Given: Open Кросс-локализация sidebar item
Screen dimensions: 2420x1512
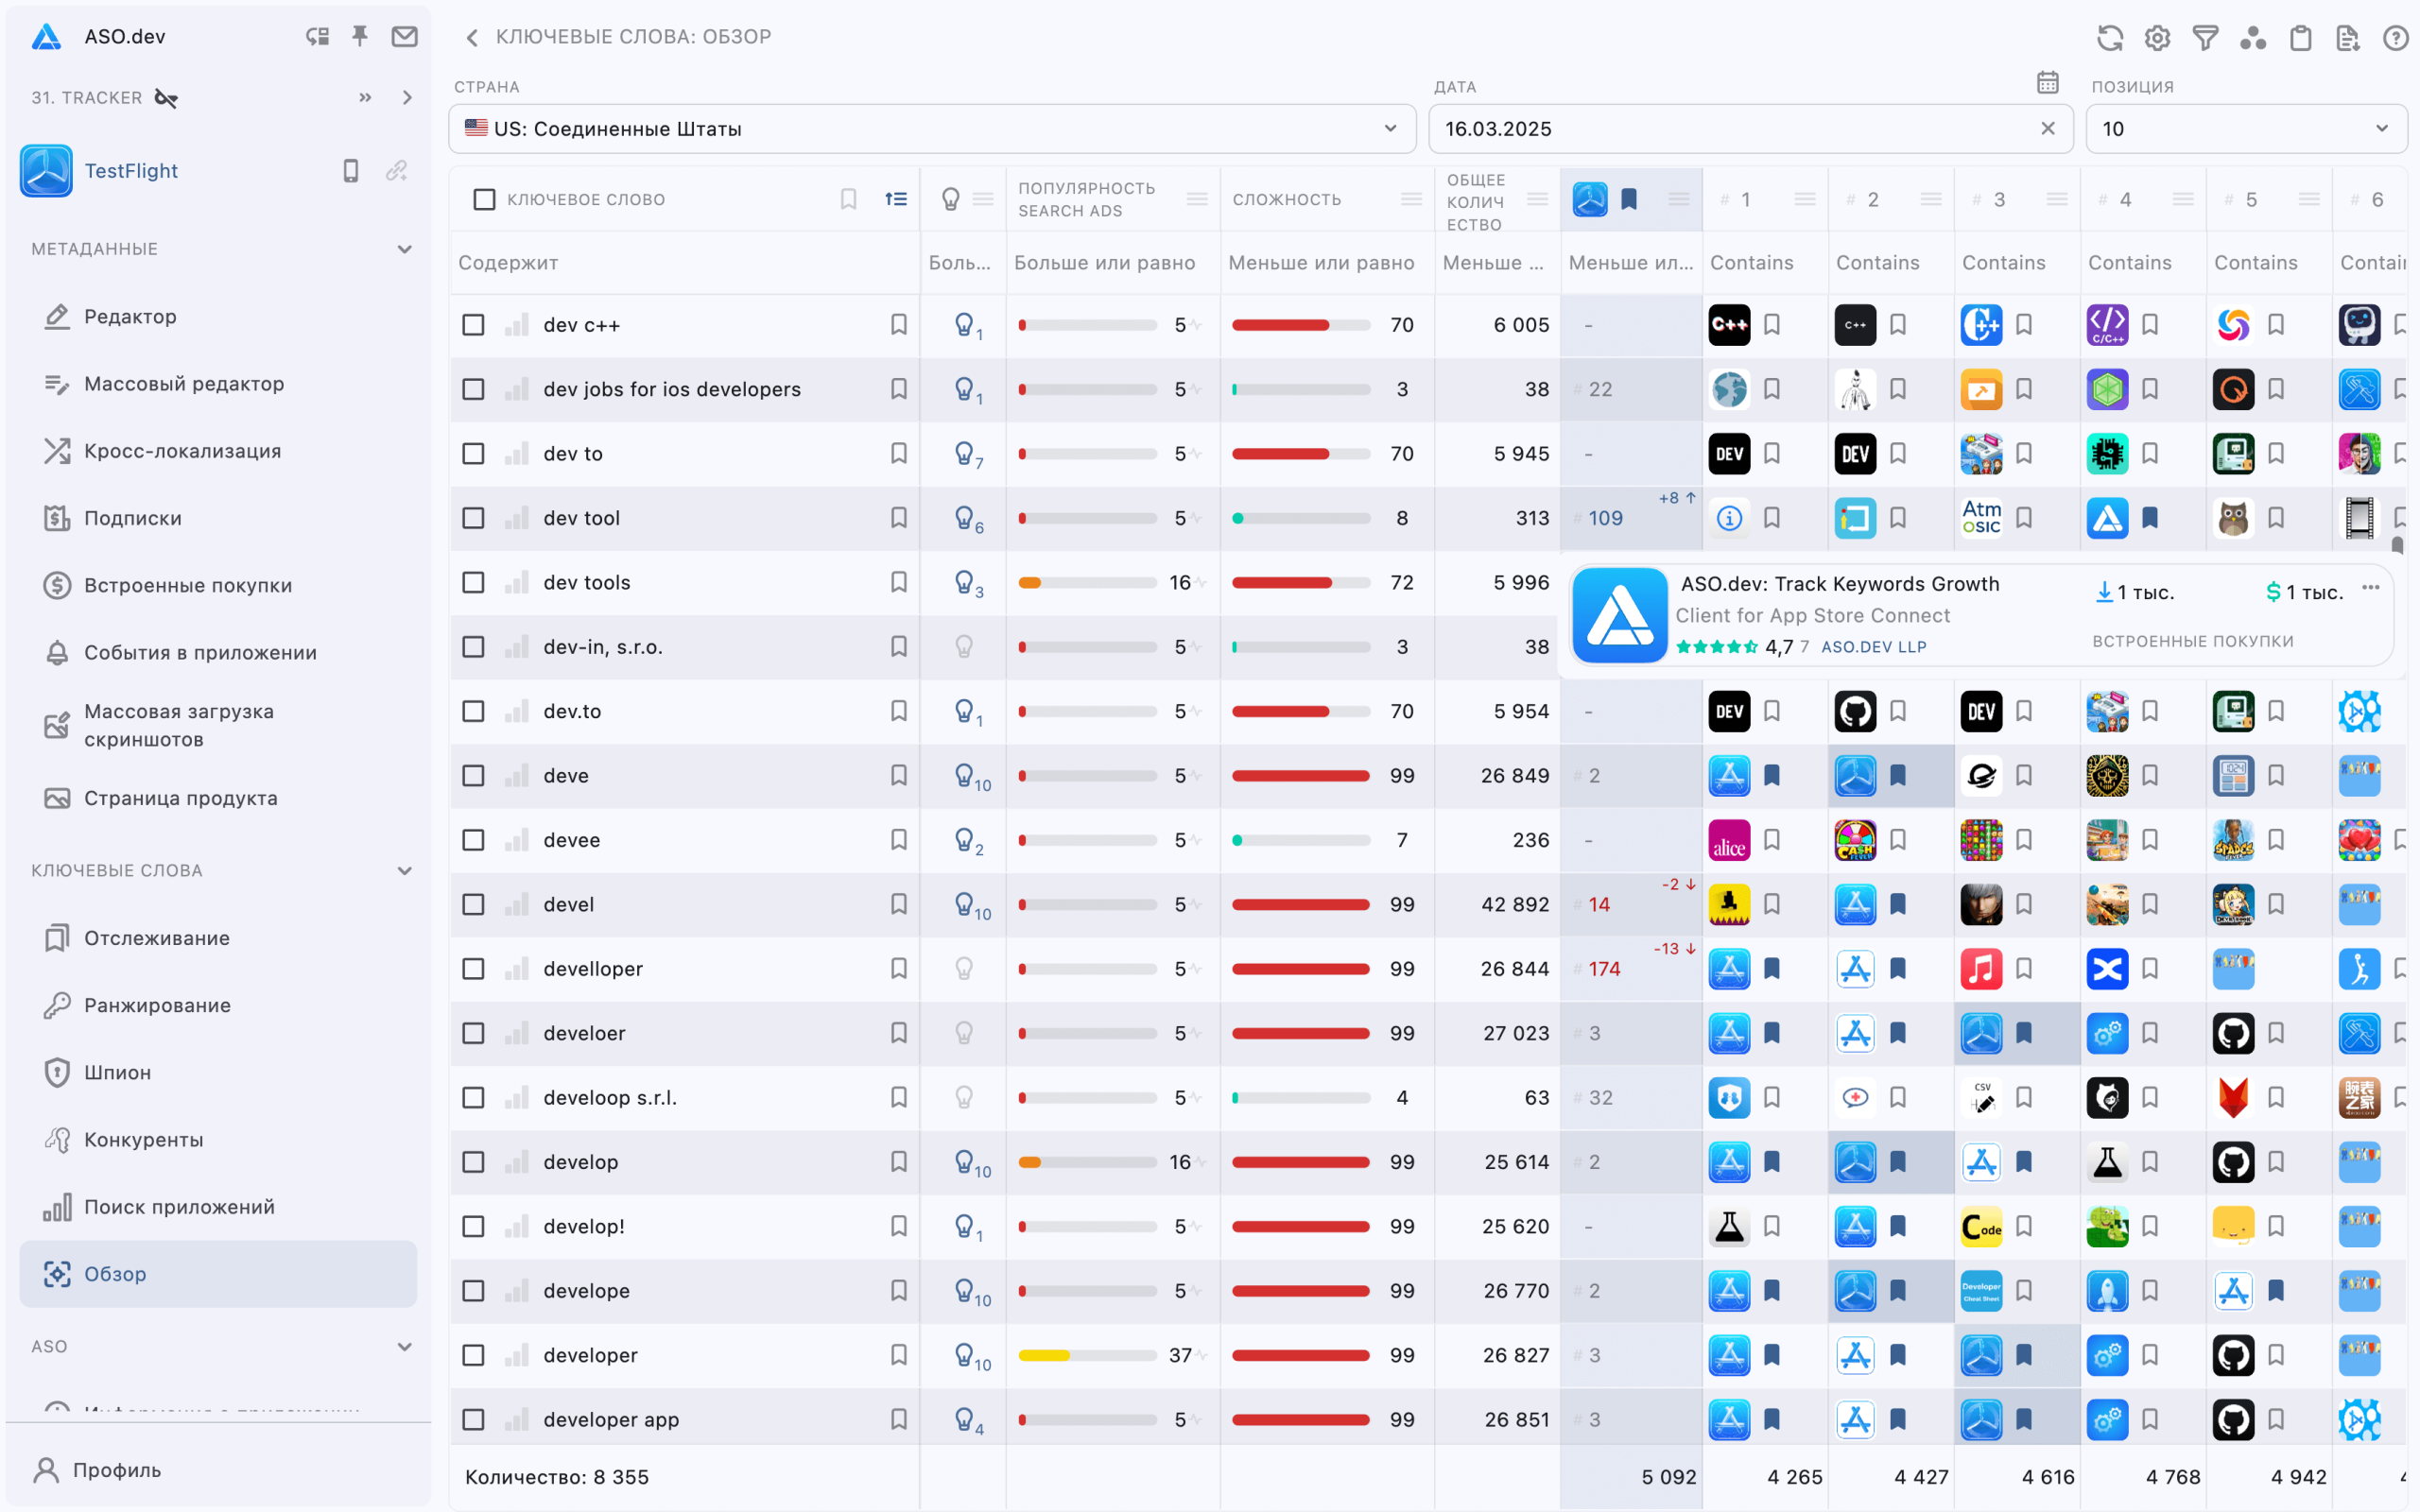Looking at the screenshot, I should click(182, 451).
